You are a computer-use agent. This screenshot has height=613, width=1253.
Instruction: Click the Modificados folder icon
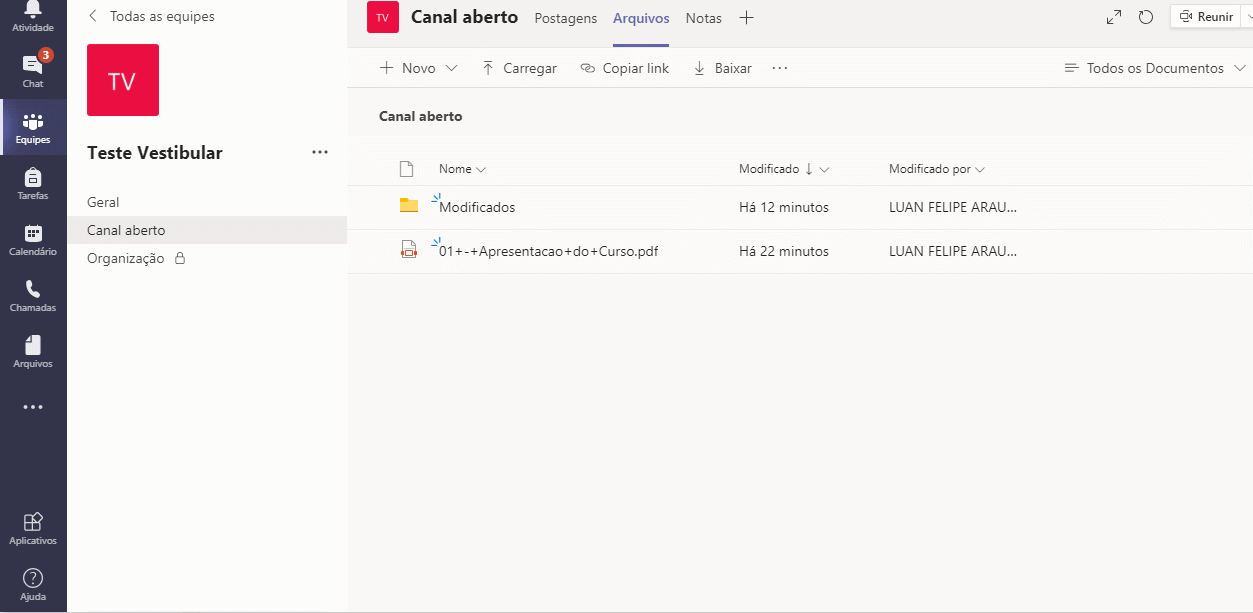click(409, 206)
